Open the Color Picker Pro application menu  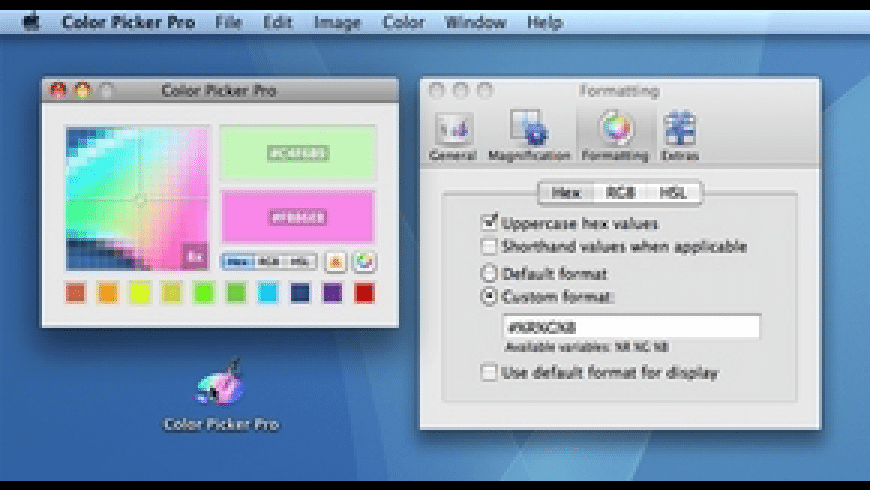coord(129,22)
